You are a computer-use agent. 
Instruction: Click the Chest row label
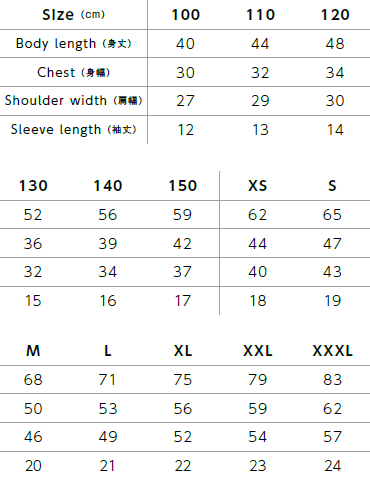point(73,72)
